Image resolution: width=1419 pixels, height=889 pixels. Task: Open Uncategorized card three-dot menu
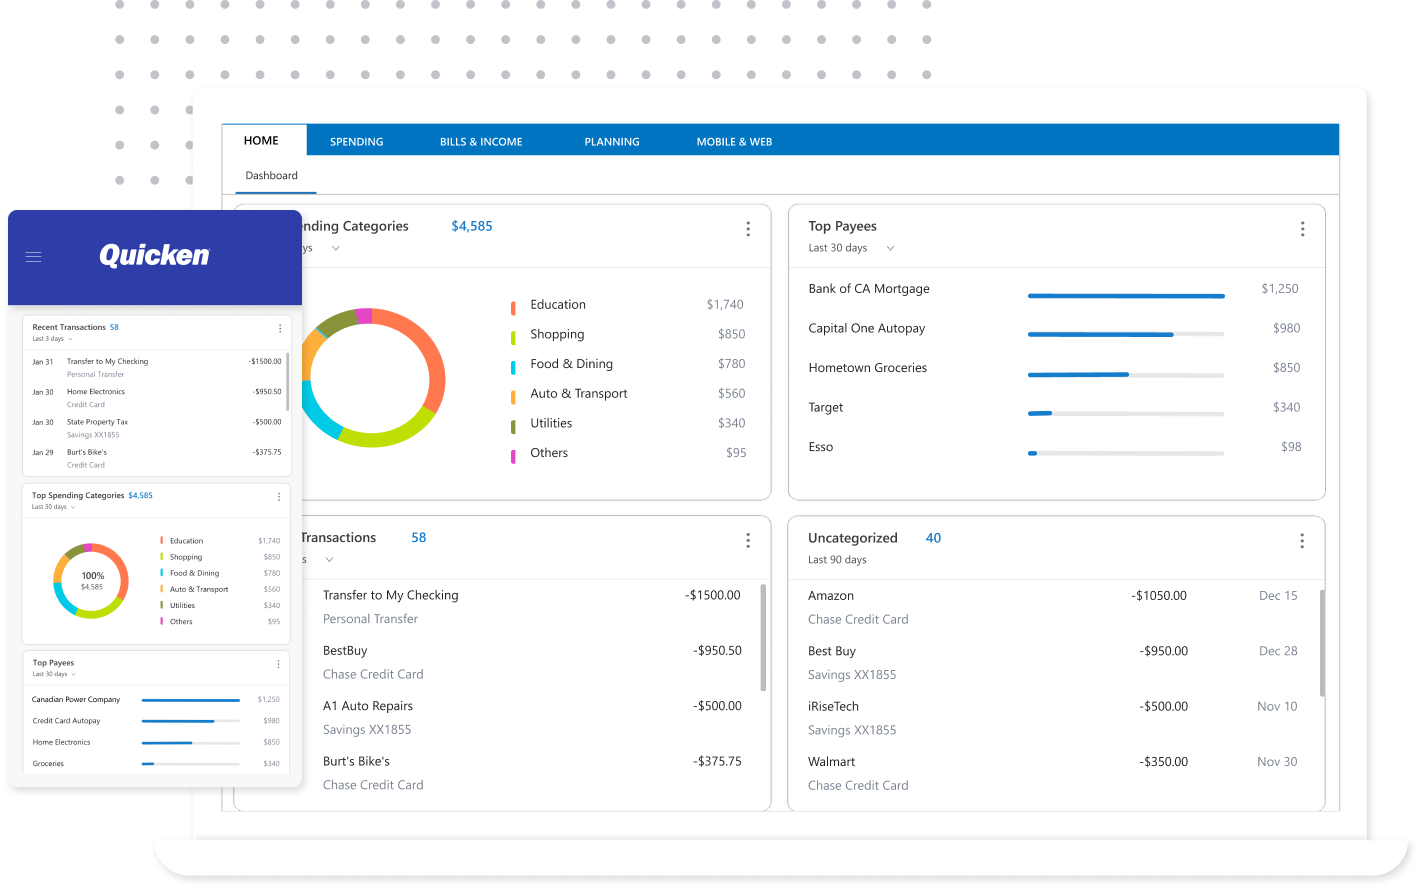coord(1301,541)
